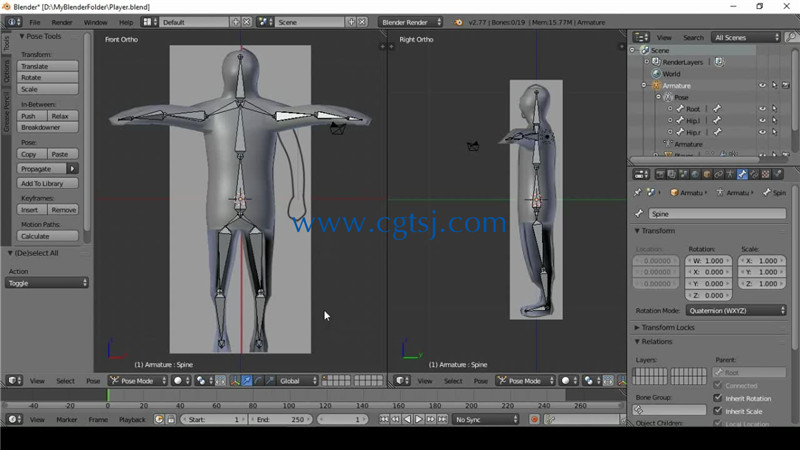Click the Rotate button
This screenshot has width=800, height=450.
pyautogui.click(x=47, y=78)
